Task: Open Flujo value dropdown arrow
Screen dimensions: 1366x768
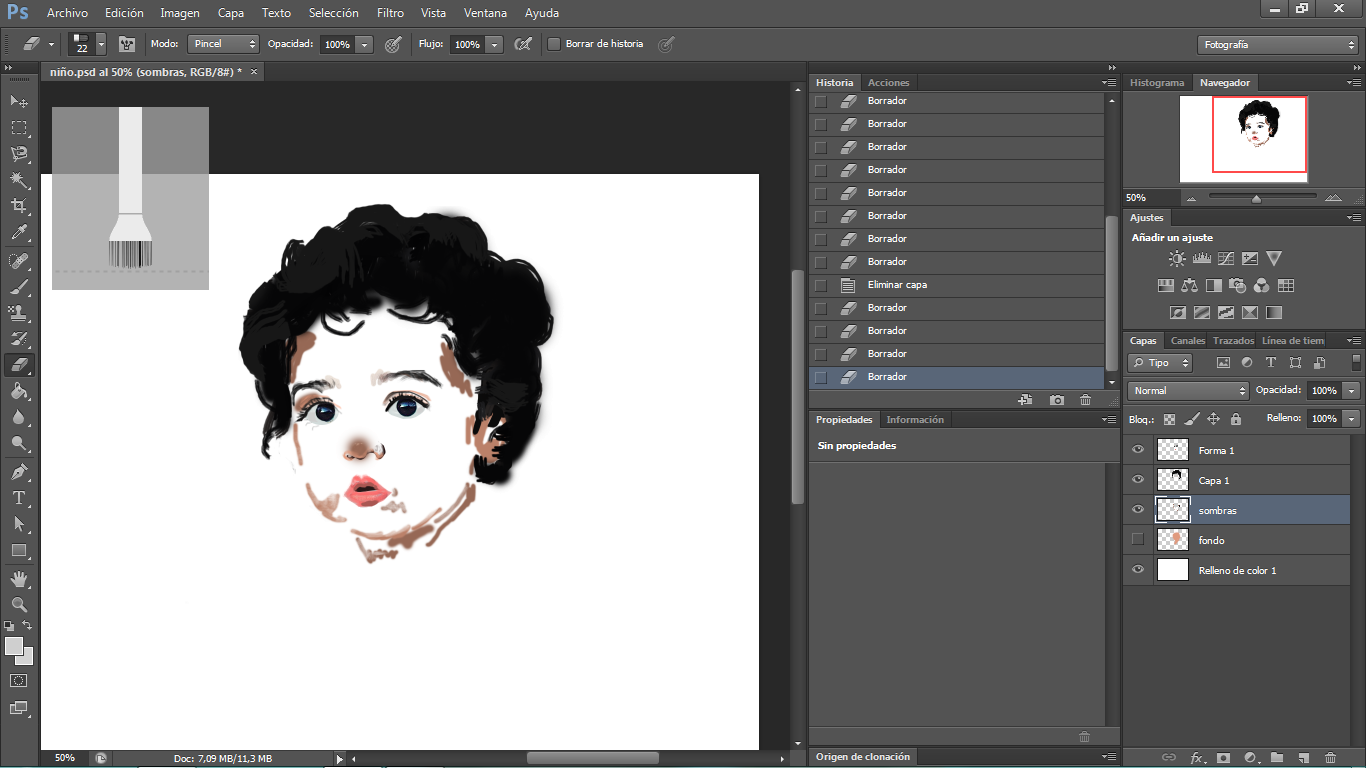Action: pos(493,44)
